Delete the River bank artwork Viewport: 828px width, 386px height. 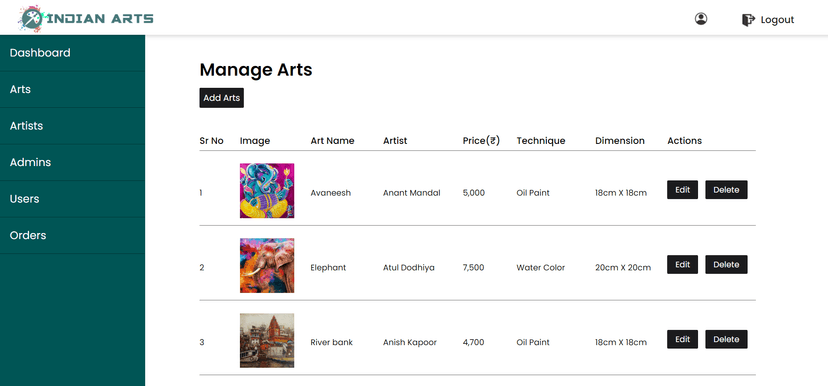click(x=726, y=339)
